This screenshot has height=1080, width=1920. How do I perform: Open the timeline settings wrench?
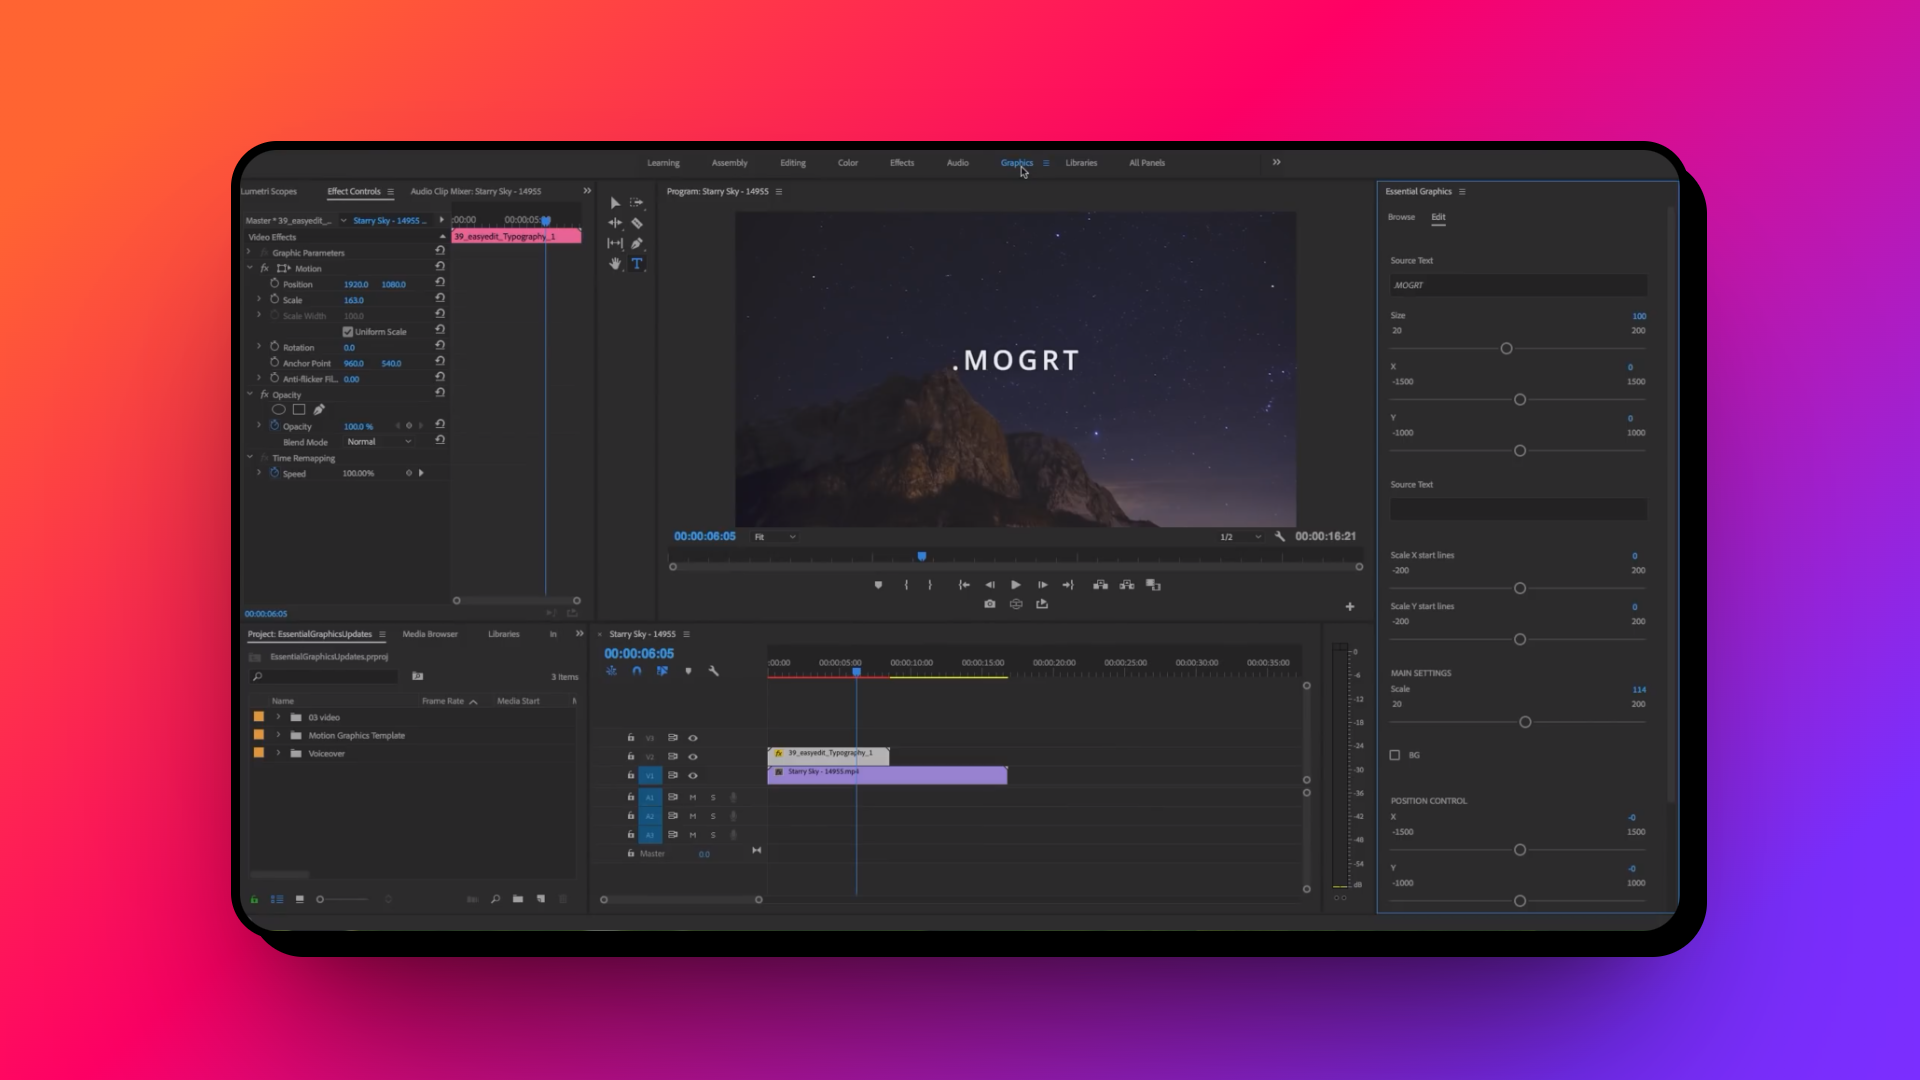point(713,671)
